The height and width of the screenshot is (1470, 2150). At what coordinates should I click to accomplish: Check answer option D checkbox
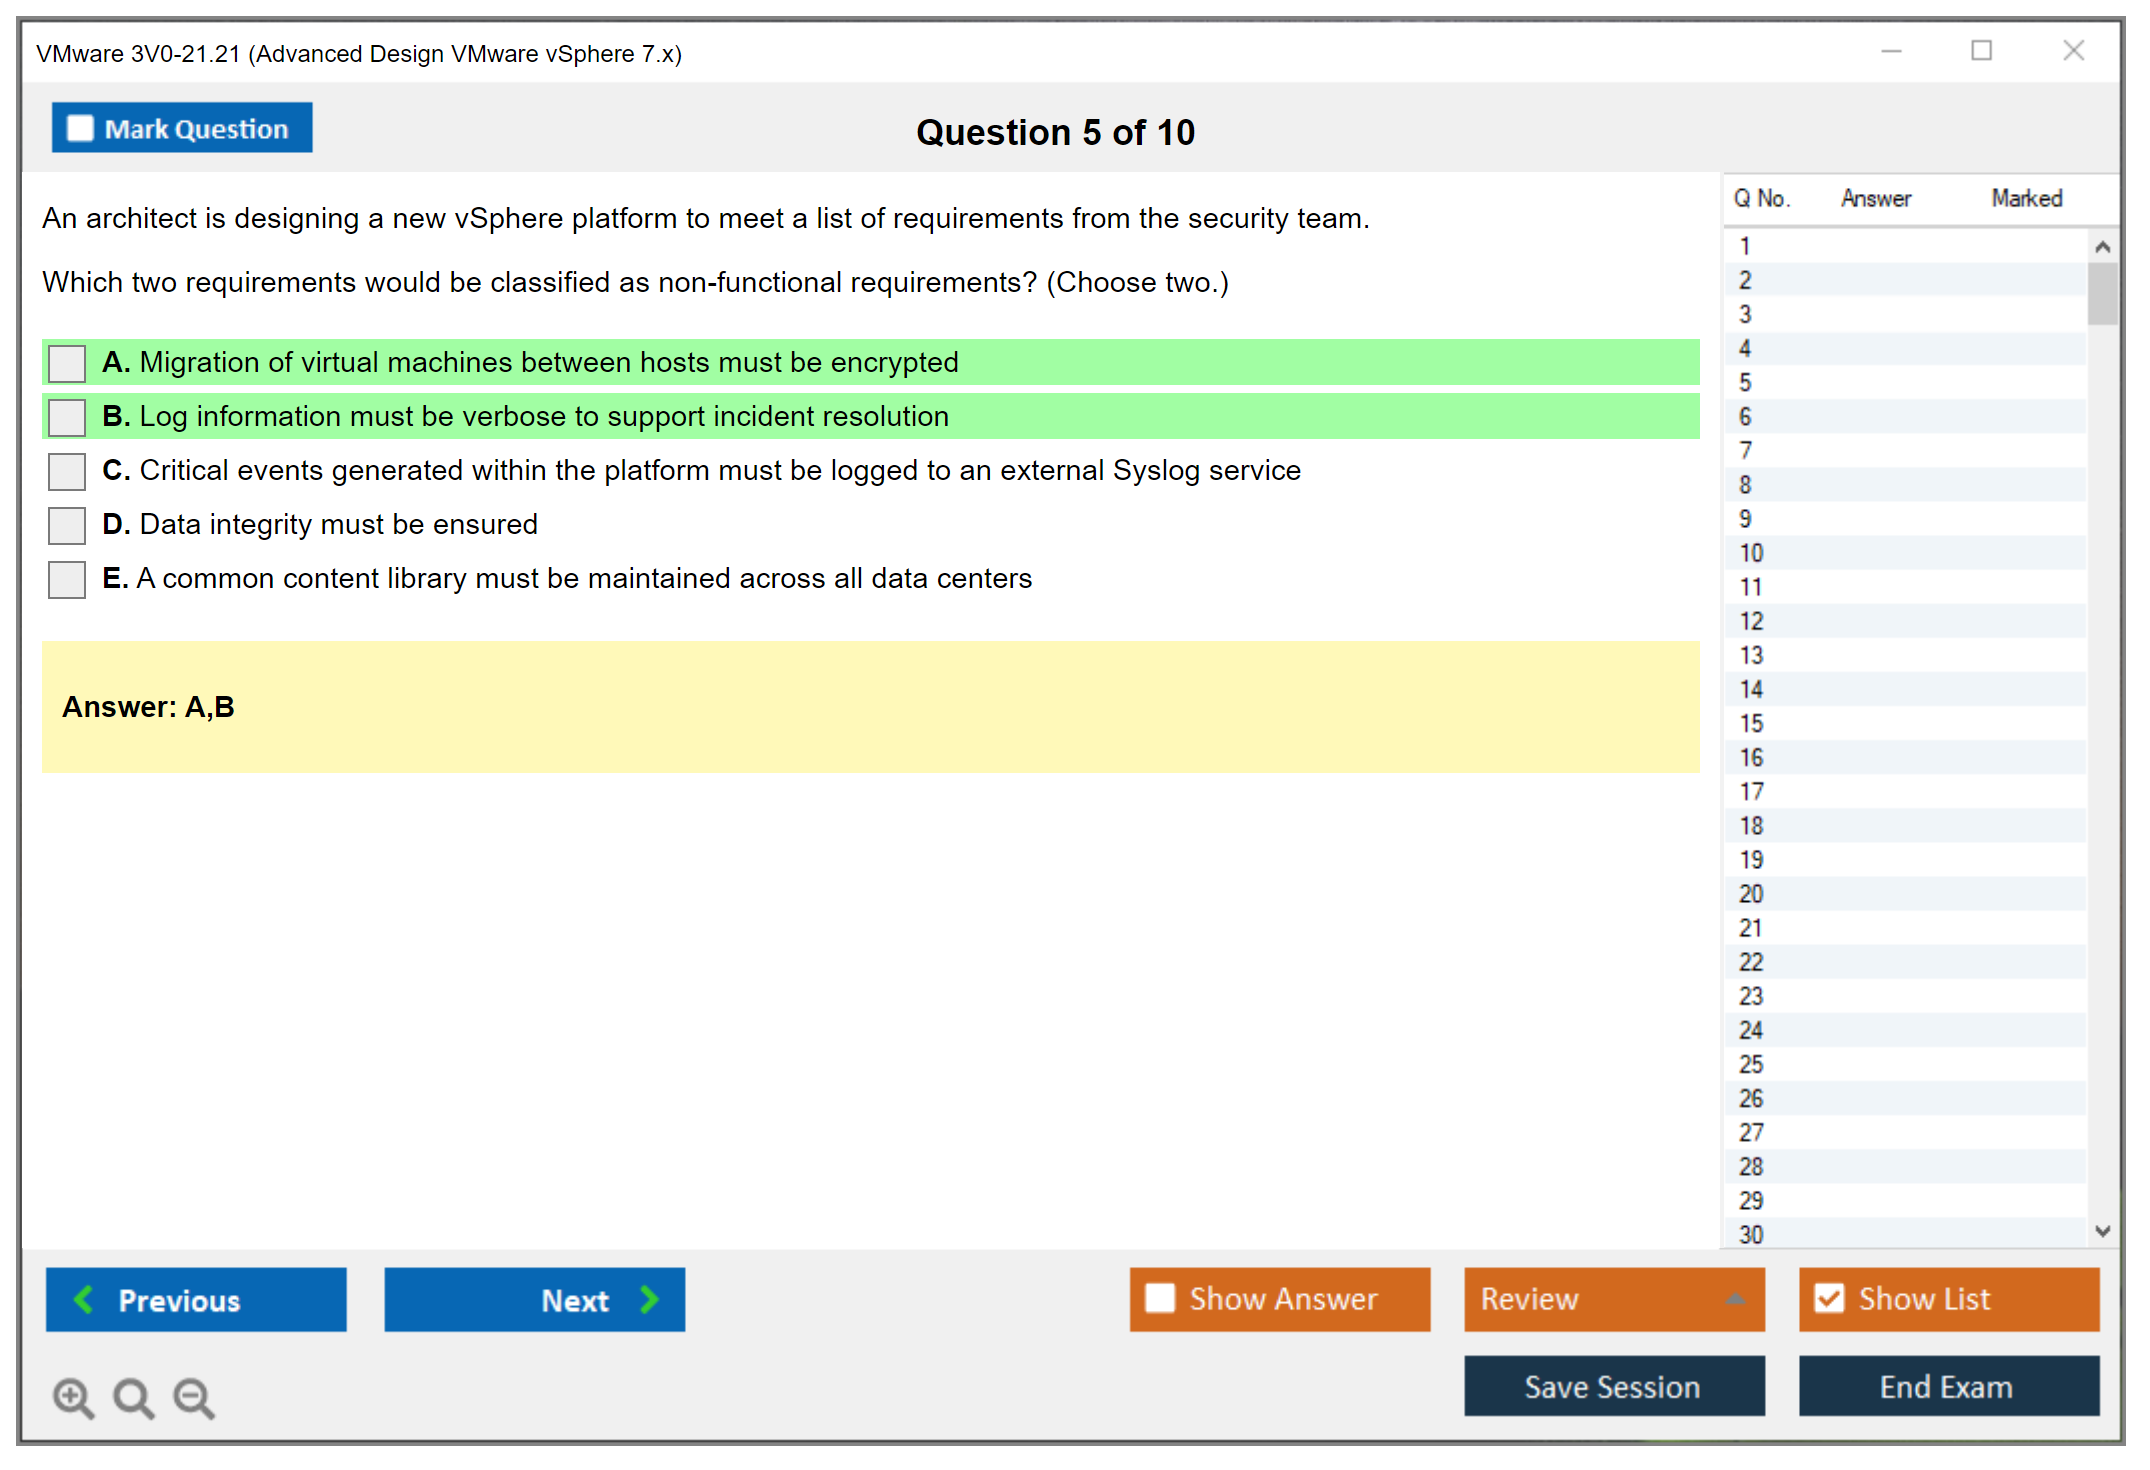pyautogui.click(x=67, y=525)
